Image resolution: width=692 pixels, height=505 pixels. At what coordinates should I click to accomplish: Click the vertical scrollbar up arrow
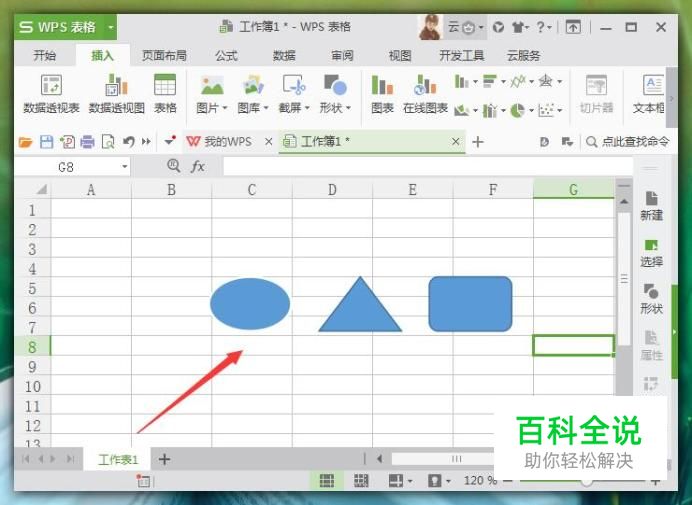[624, 202]
